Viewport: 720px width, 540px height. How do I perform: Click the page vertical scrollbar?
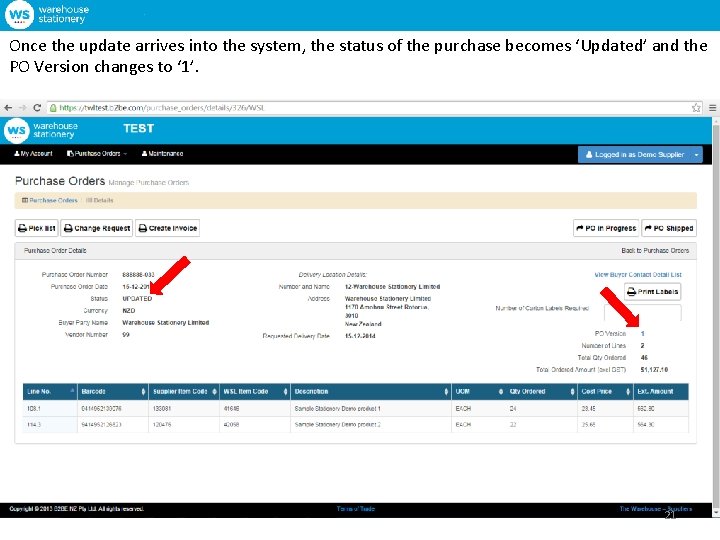(x=715, y=317)
